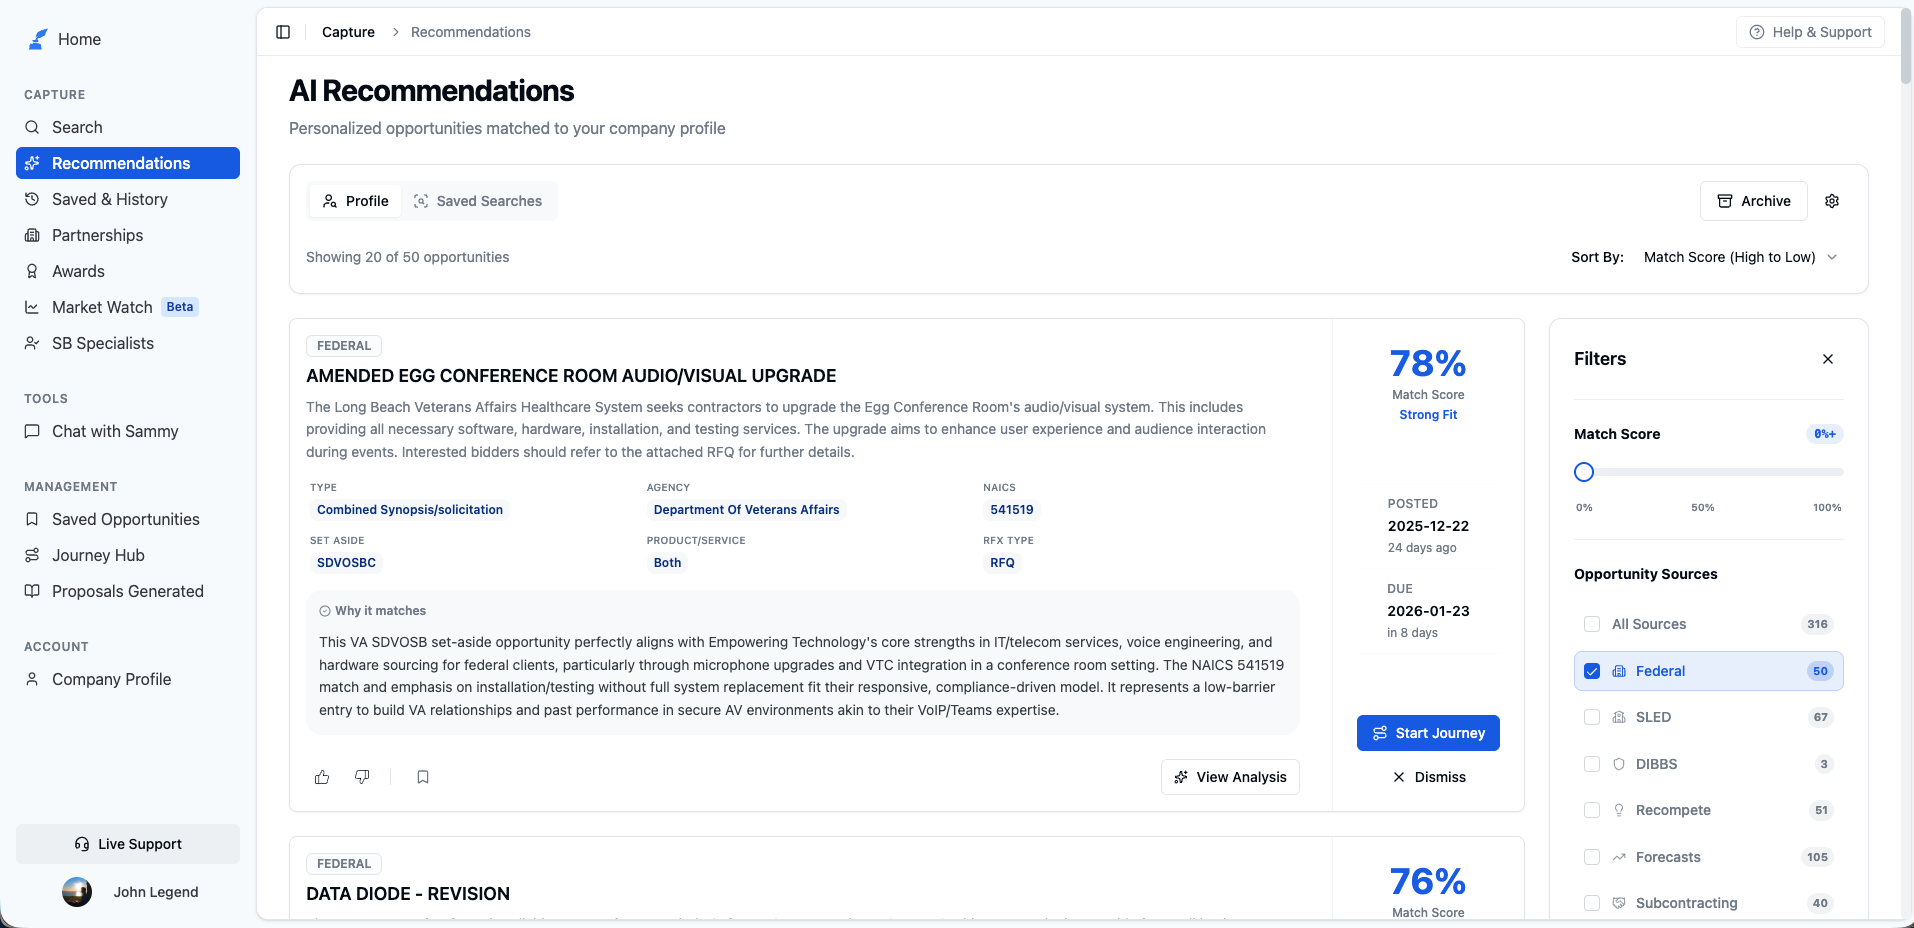Close the Filters panel
Viewport: 1914px width, 928px height.
click(x=1827, y=359)
